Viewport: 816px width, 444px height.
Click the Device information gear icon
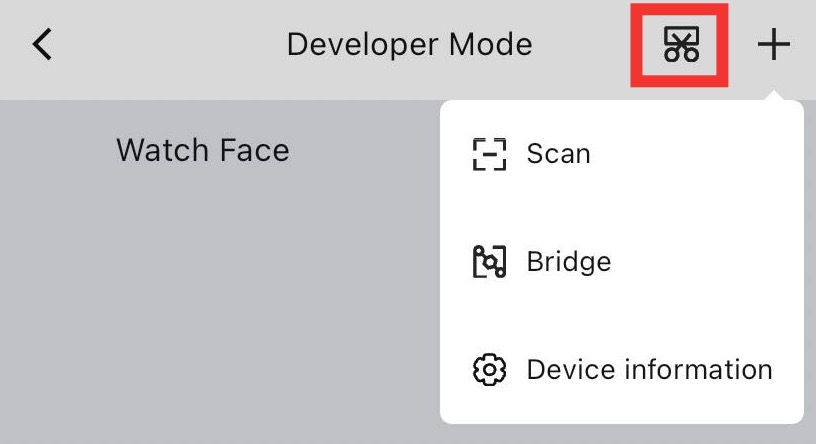(489, 370)
